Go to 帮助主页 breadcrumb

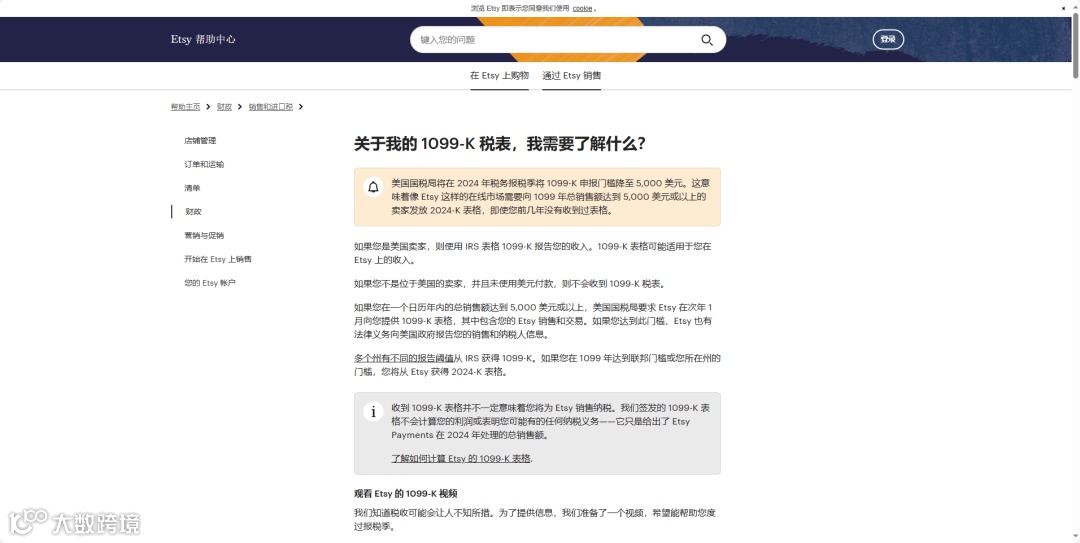click(x=185, y=107)
